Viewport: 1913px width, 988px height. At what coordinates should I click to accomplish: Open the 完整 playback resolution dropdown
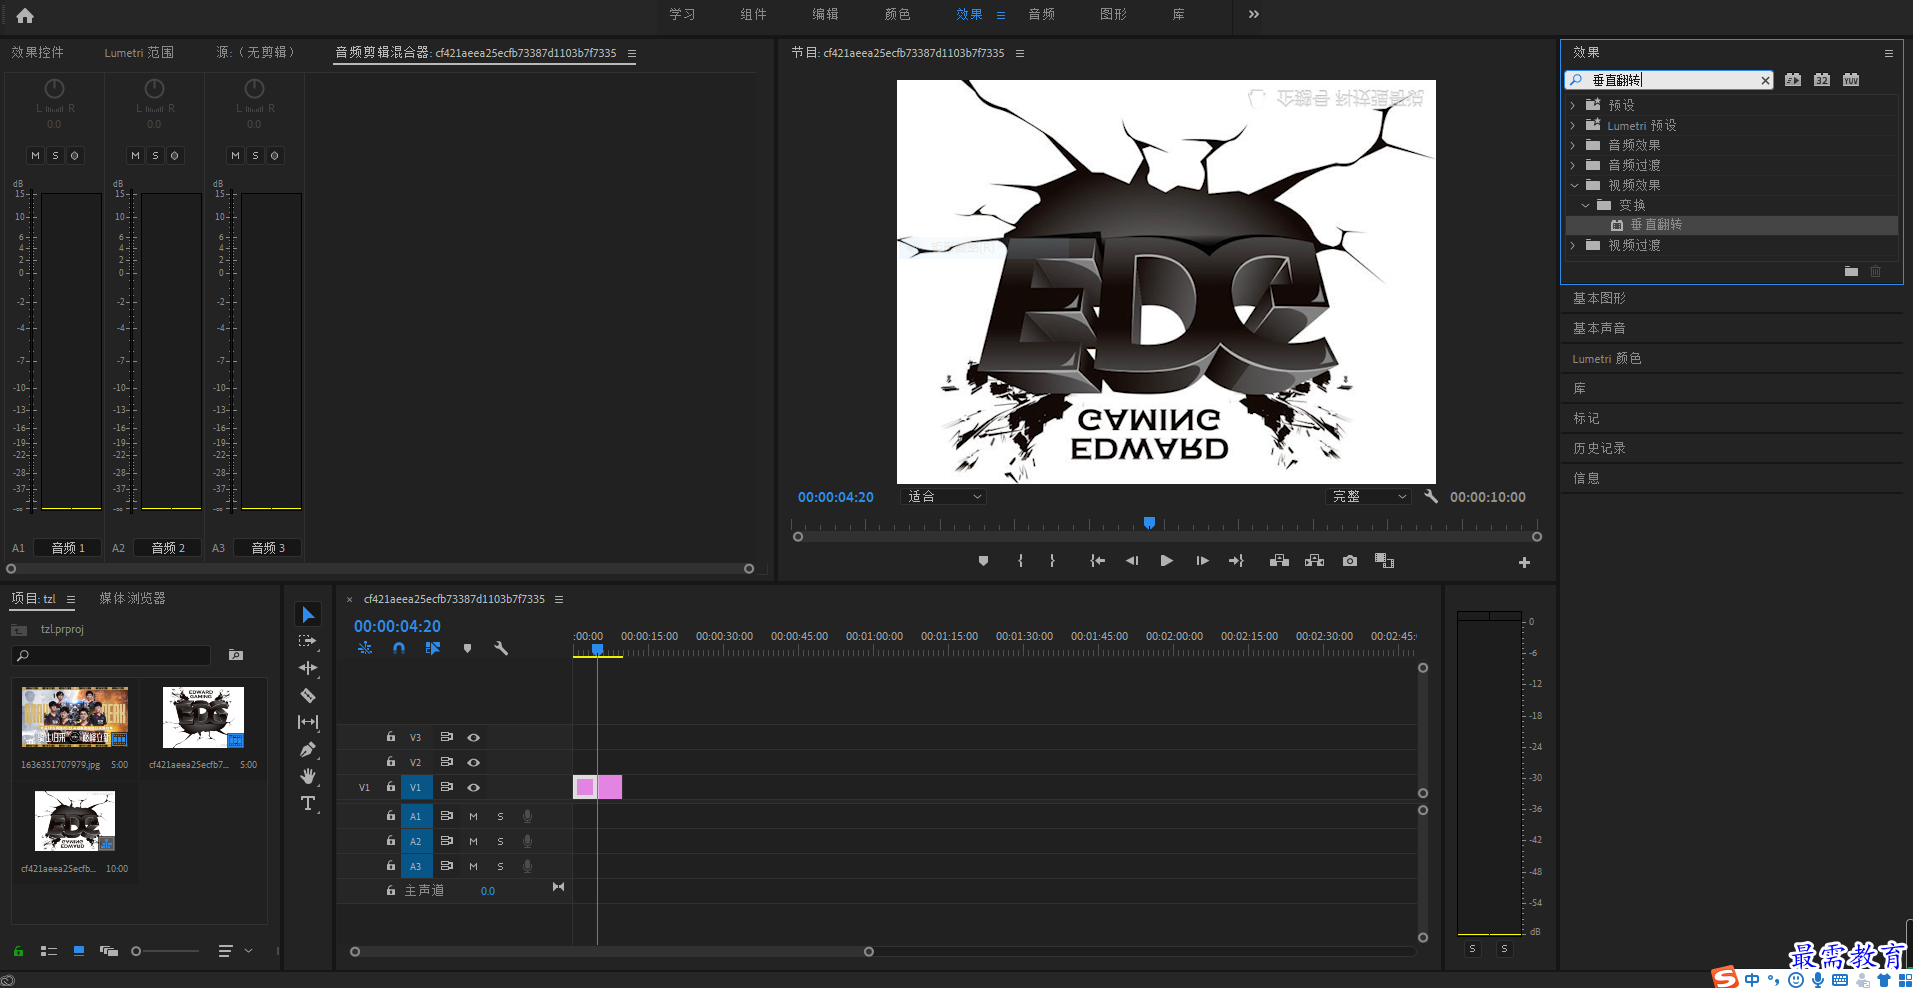pyautogui.click(x=1368, y=496)
